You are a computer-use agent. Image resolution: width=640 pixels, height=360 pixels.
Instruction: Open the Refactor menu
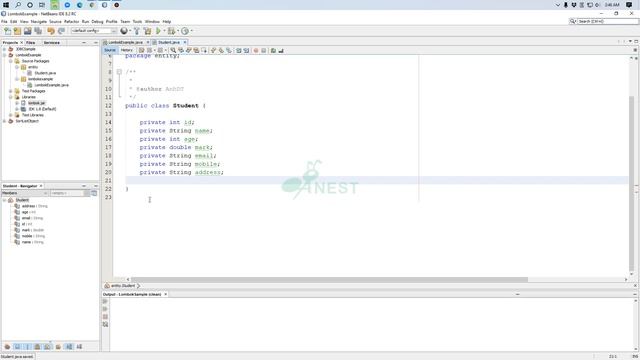pos(71,22)
